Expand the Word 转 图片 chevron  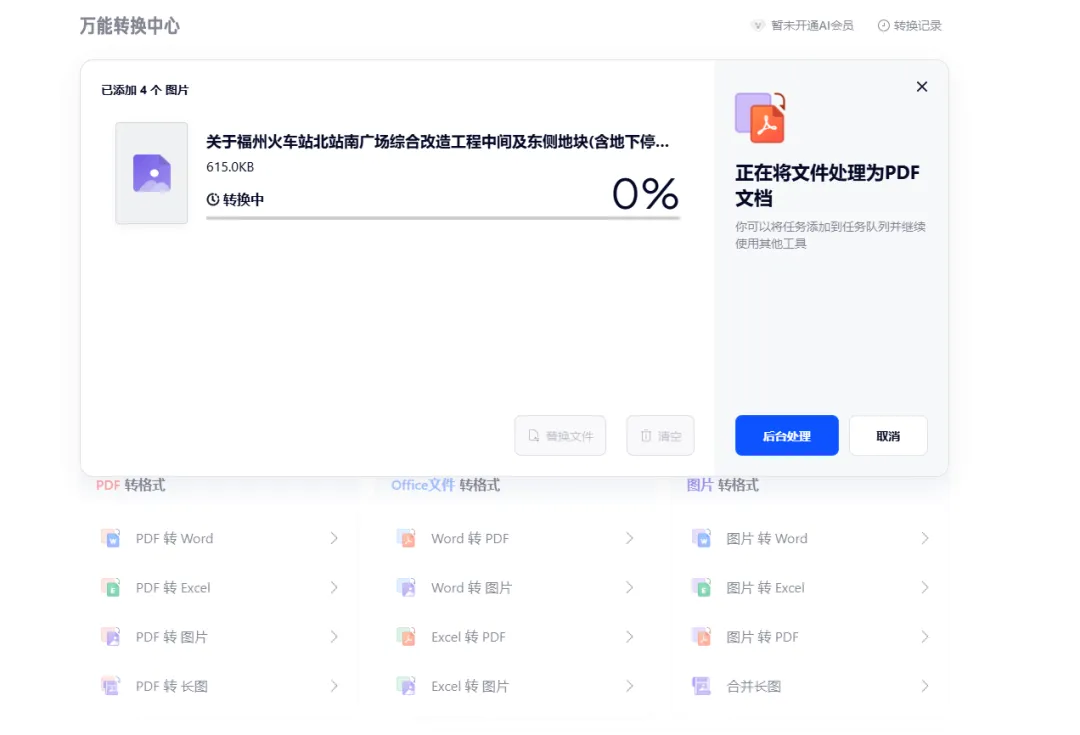630,588
